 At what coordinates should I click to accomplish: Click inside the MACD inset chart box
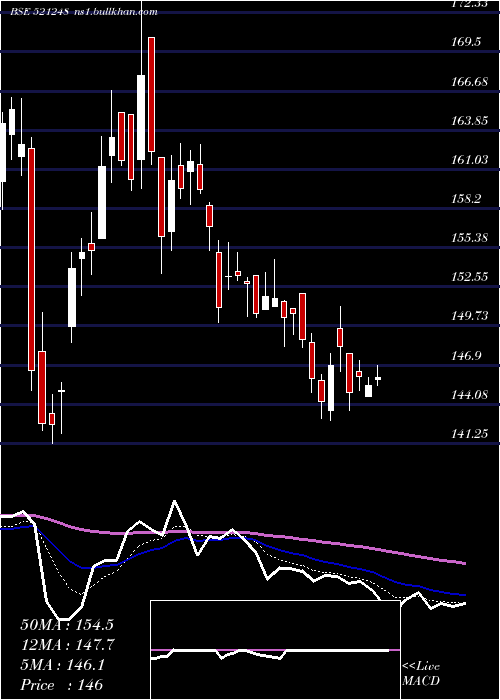tap(275, 650)
